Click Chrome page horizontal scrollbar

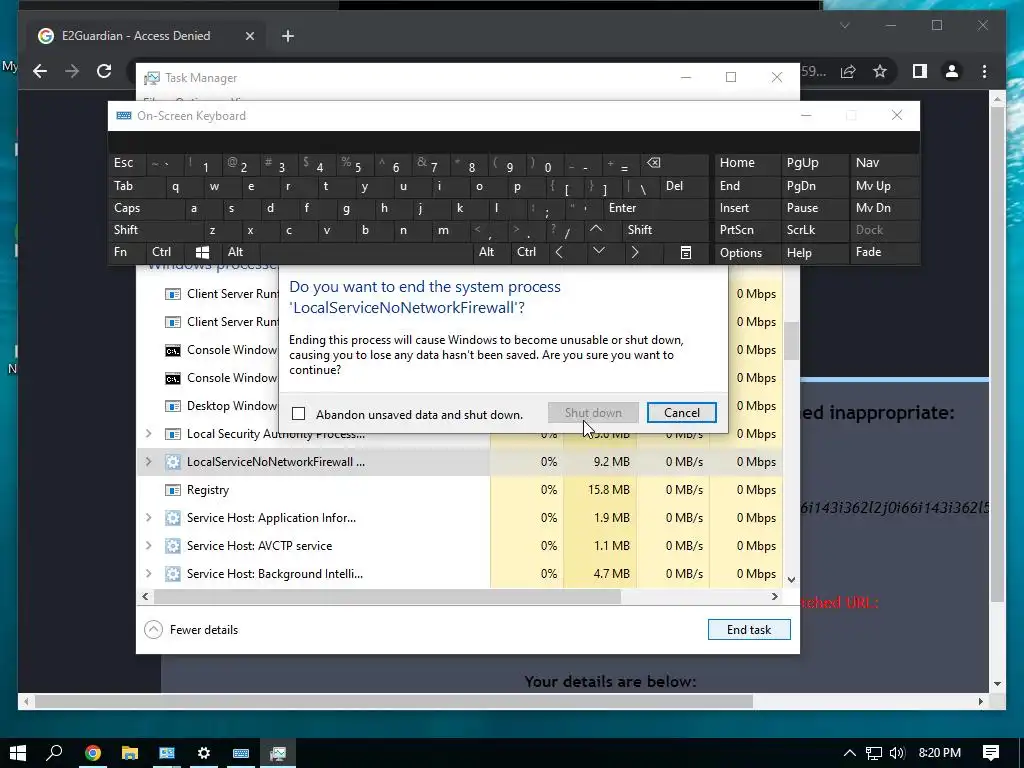[x=394, y=701]
